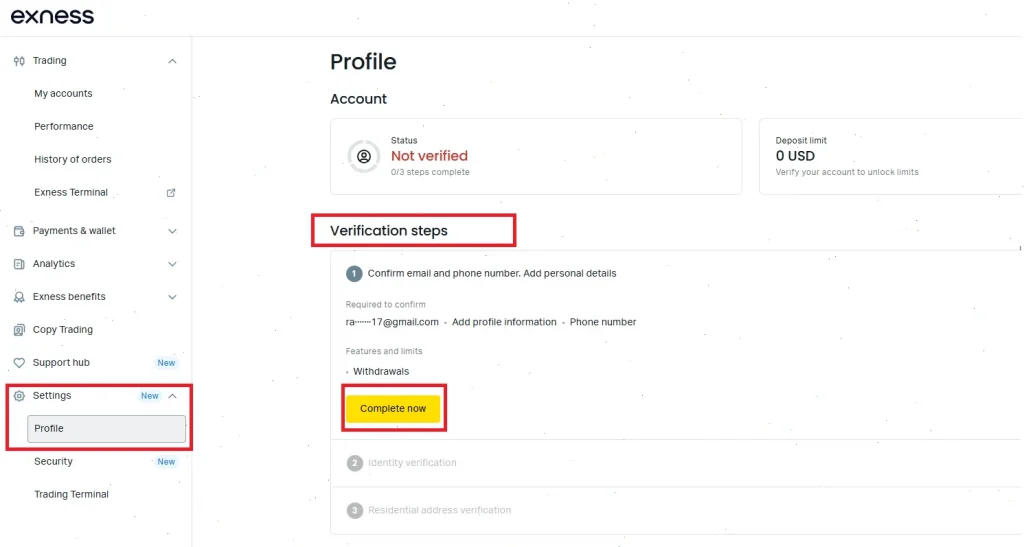Image resolution: width=1024 pixels, height=547 pixels.
Task: Click the Exness benefits badge icon
Action: click(x=19, y=297)
